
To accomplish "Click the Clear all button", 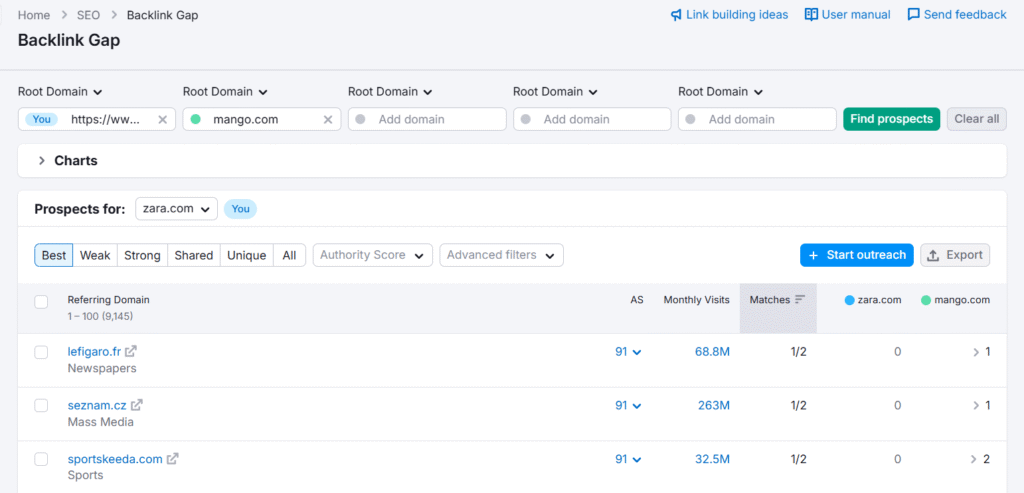I will pyautogui.click(x=977, y=119).
